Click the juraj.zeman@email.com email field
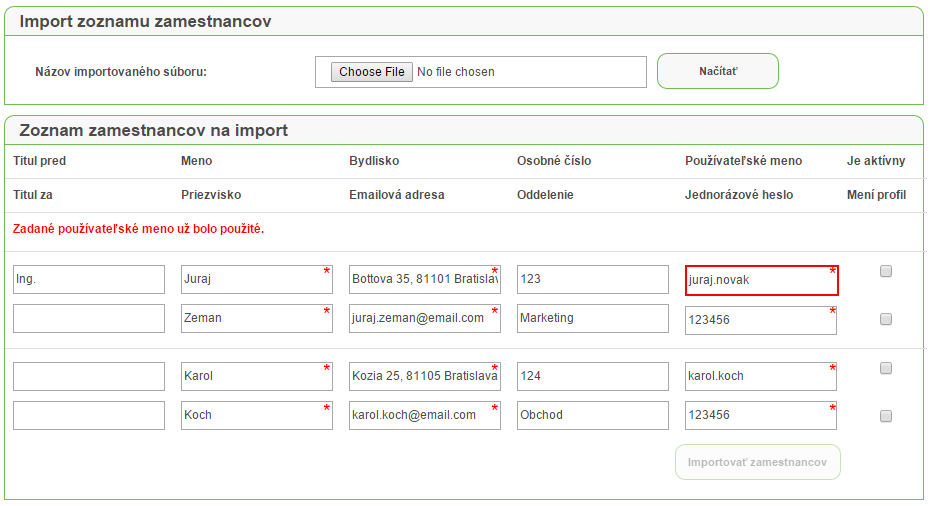The image size is (930, 506). 425,319
